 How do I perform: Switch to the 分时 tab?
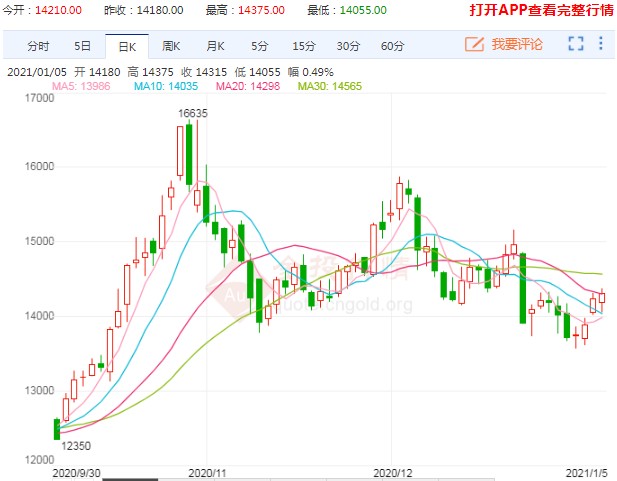pos(38,46)
